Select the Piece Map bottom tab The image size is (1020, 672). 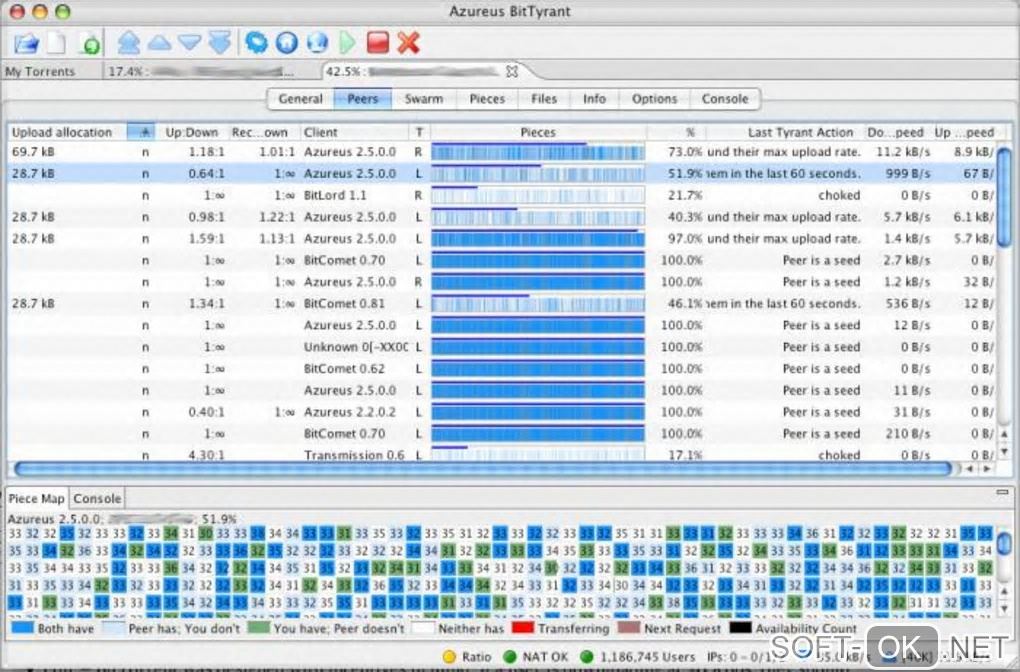pyautogui.click(x=36, y=499)
